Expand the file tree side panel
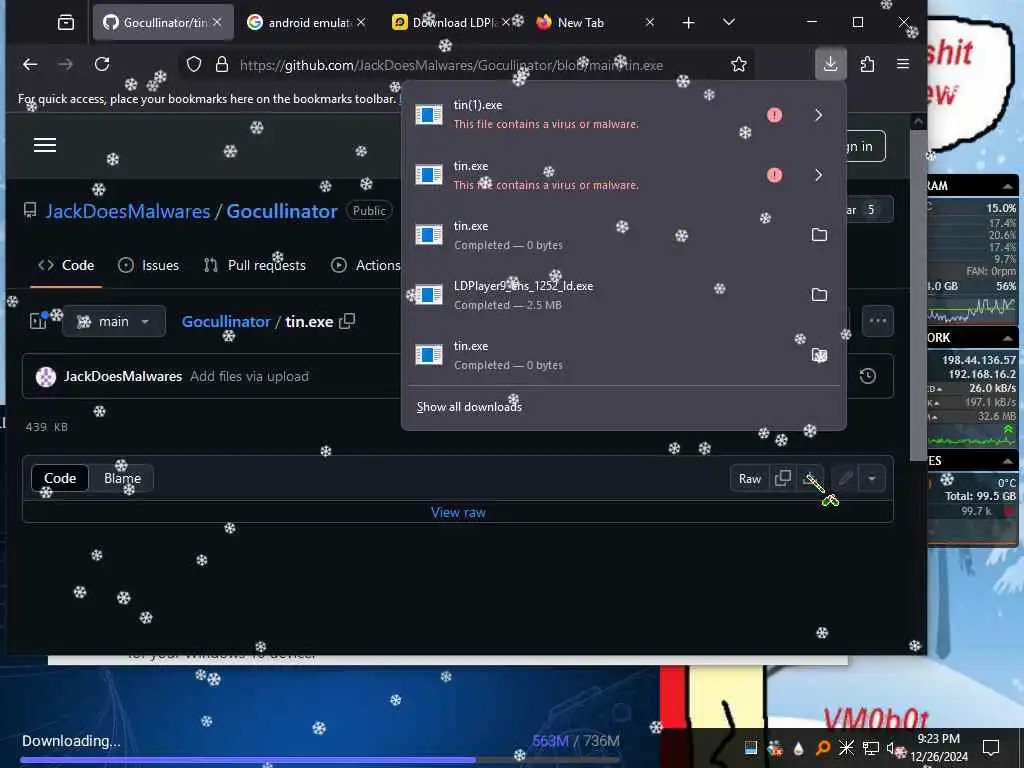This screenshot has height=768, width=1024. (x=38, y=321)
